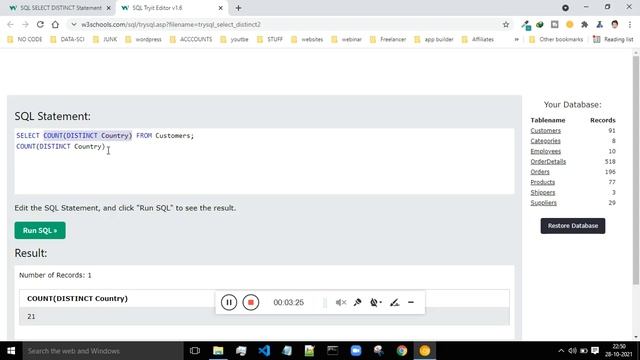Open the NO CODE bookmarks folder
Image resolution: width=640 pixels, height=360 pixels.
click(x=25, y=40)
